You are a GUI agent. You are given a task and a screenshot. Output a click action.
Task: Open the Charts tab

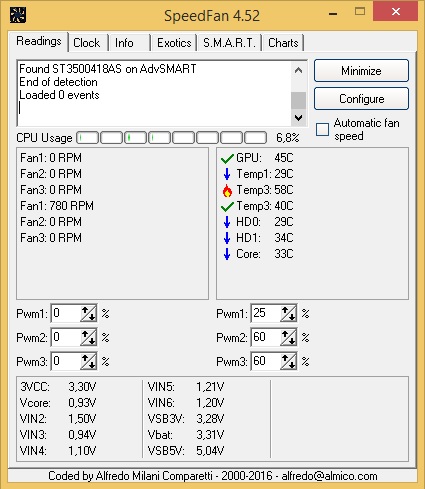[x=283, y=43]
